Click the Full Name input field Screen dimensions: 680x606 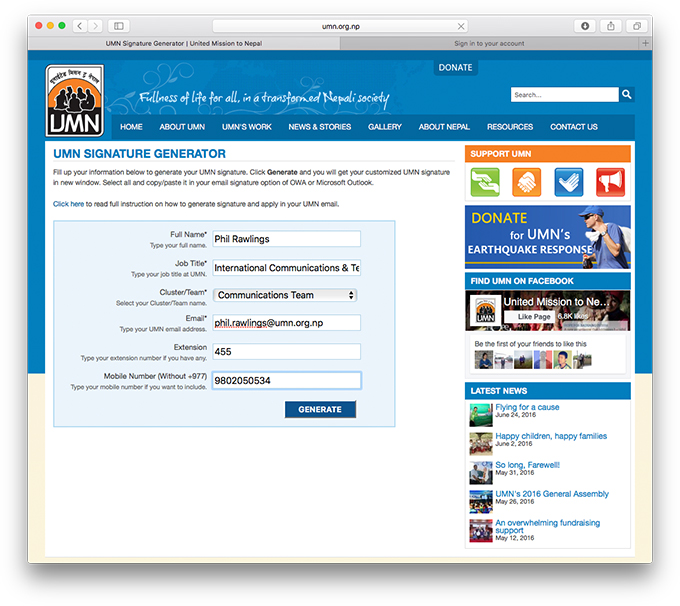(286, 239)
